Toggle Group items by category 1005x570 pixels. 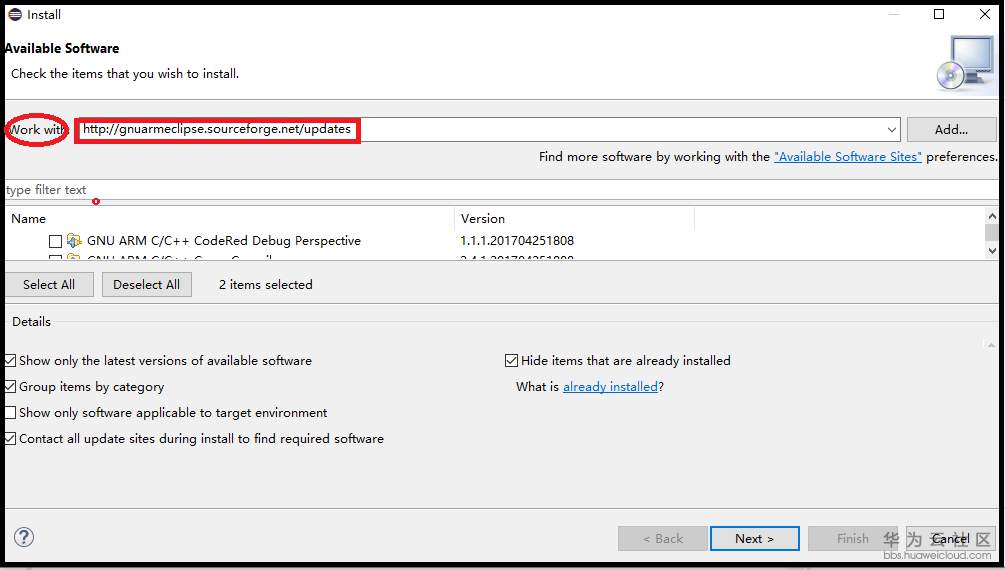point(10,387)
